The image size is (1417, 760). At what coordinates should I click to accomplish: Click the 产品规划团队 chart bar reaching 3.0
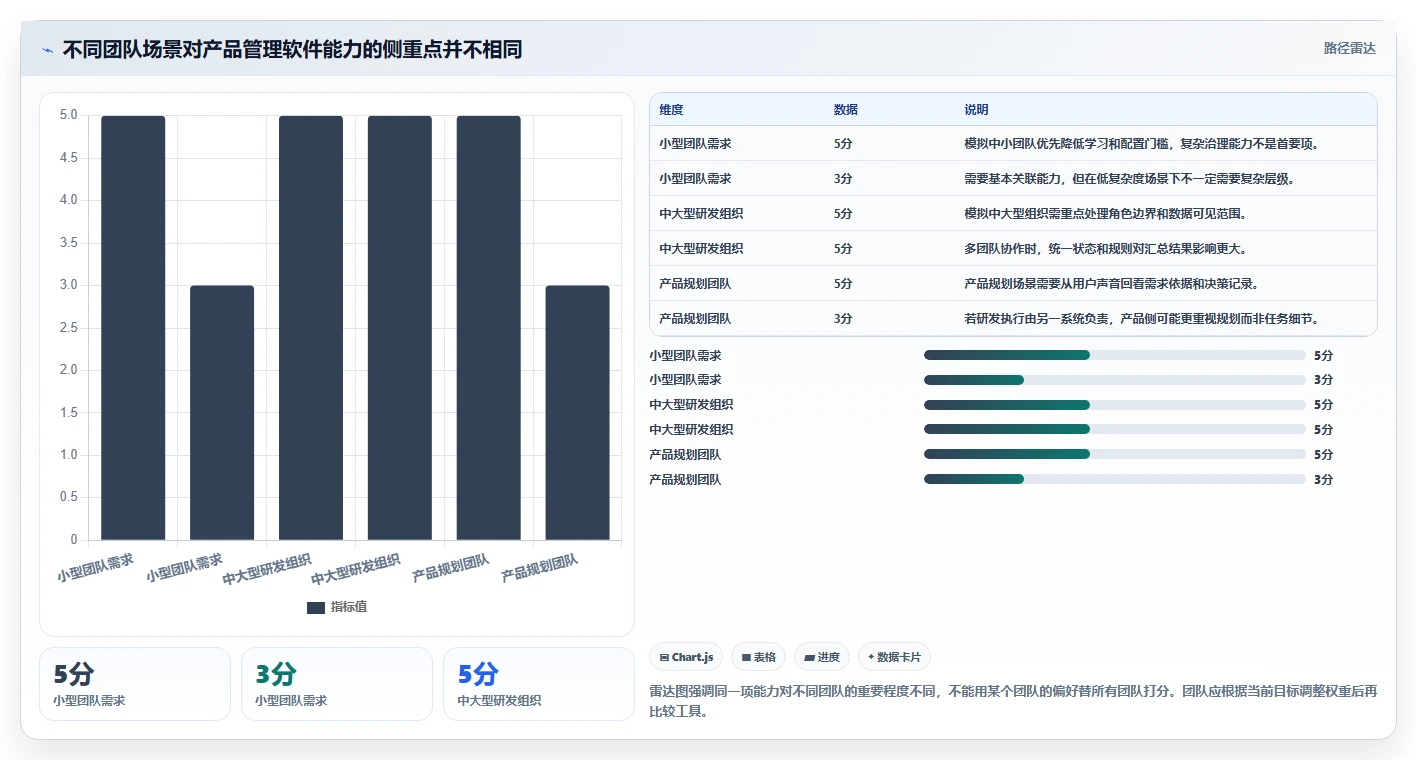tap(578, 413)
